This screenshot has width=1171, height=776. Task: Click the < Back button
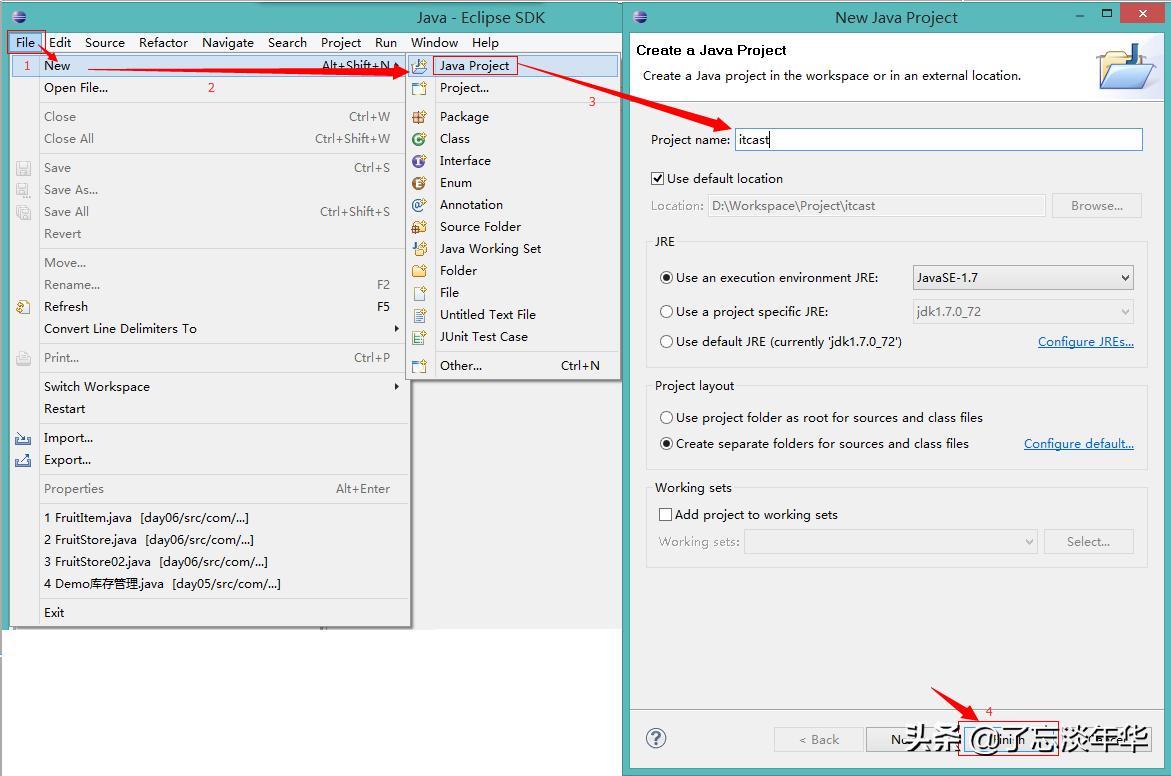tap(819, 739)
